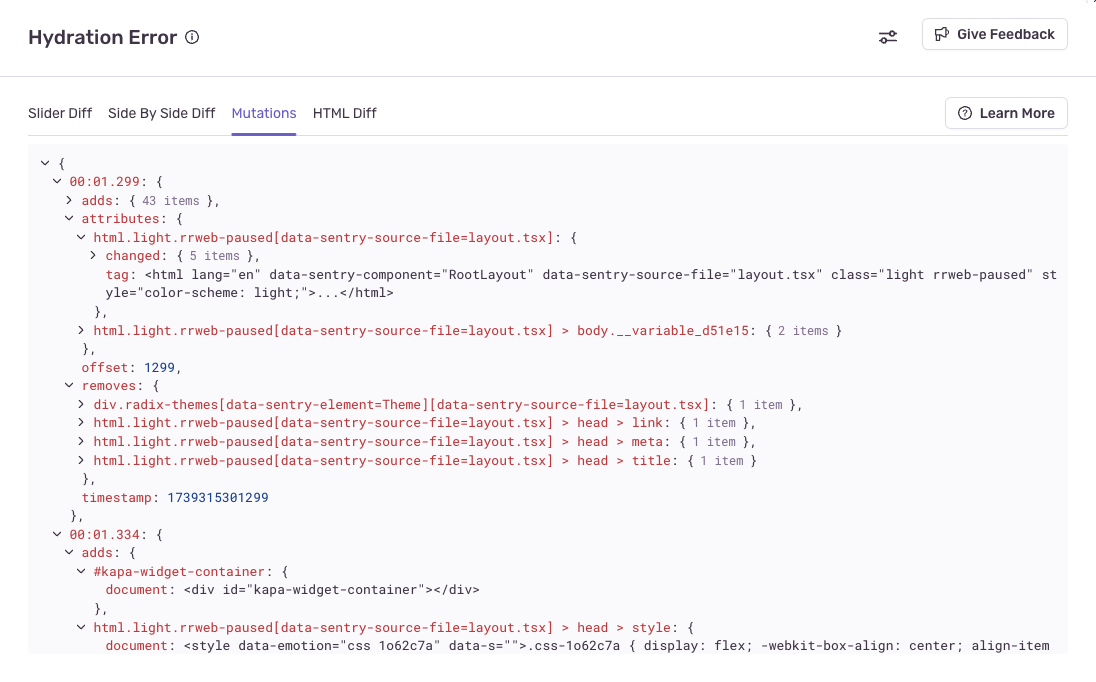Expand the div.radix-themes removes entry
Viewport: 1096px width, 682px height.
[82, 404]
